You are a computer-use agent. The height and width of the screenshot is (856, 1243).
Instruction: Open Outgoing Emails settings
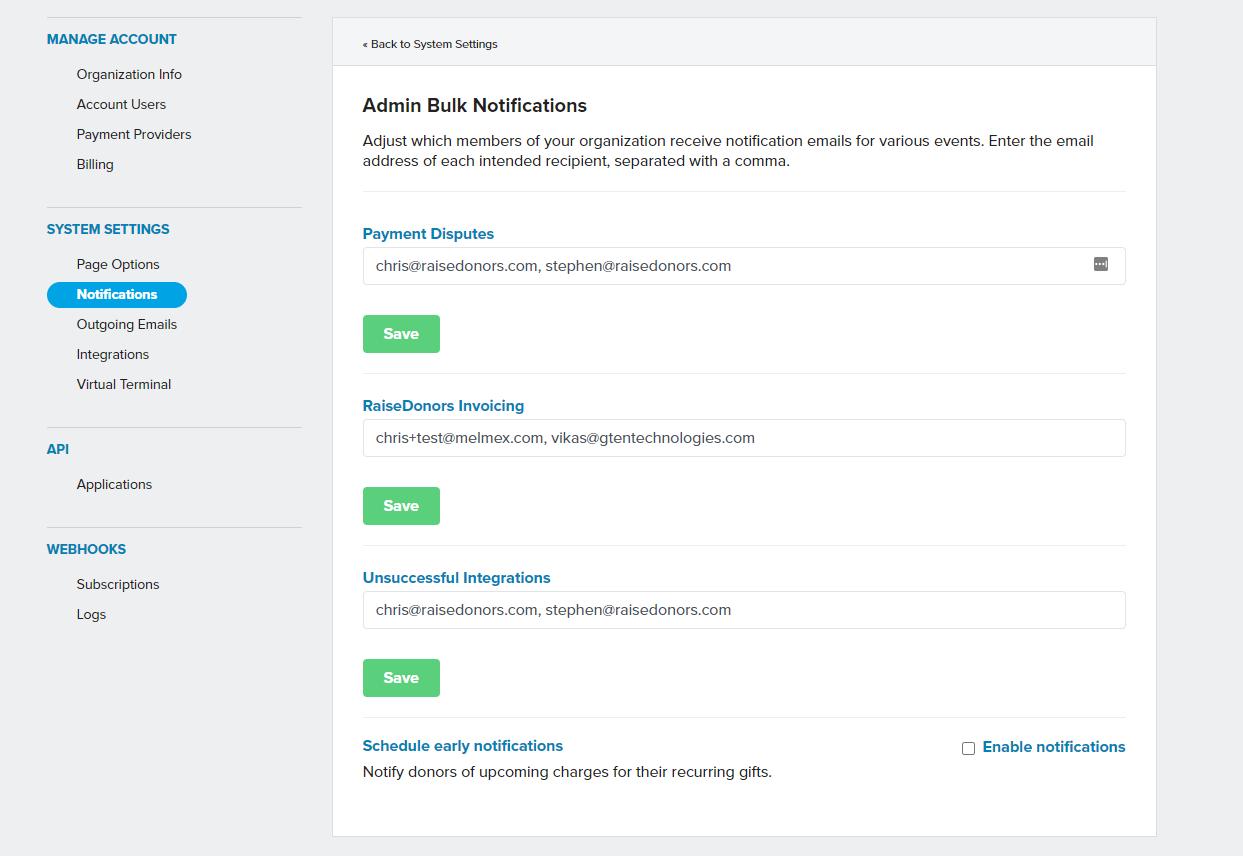point(127,324)
